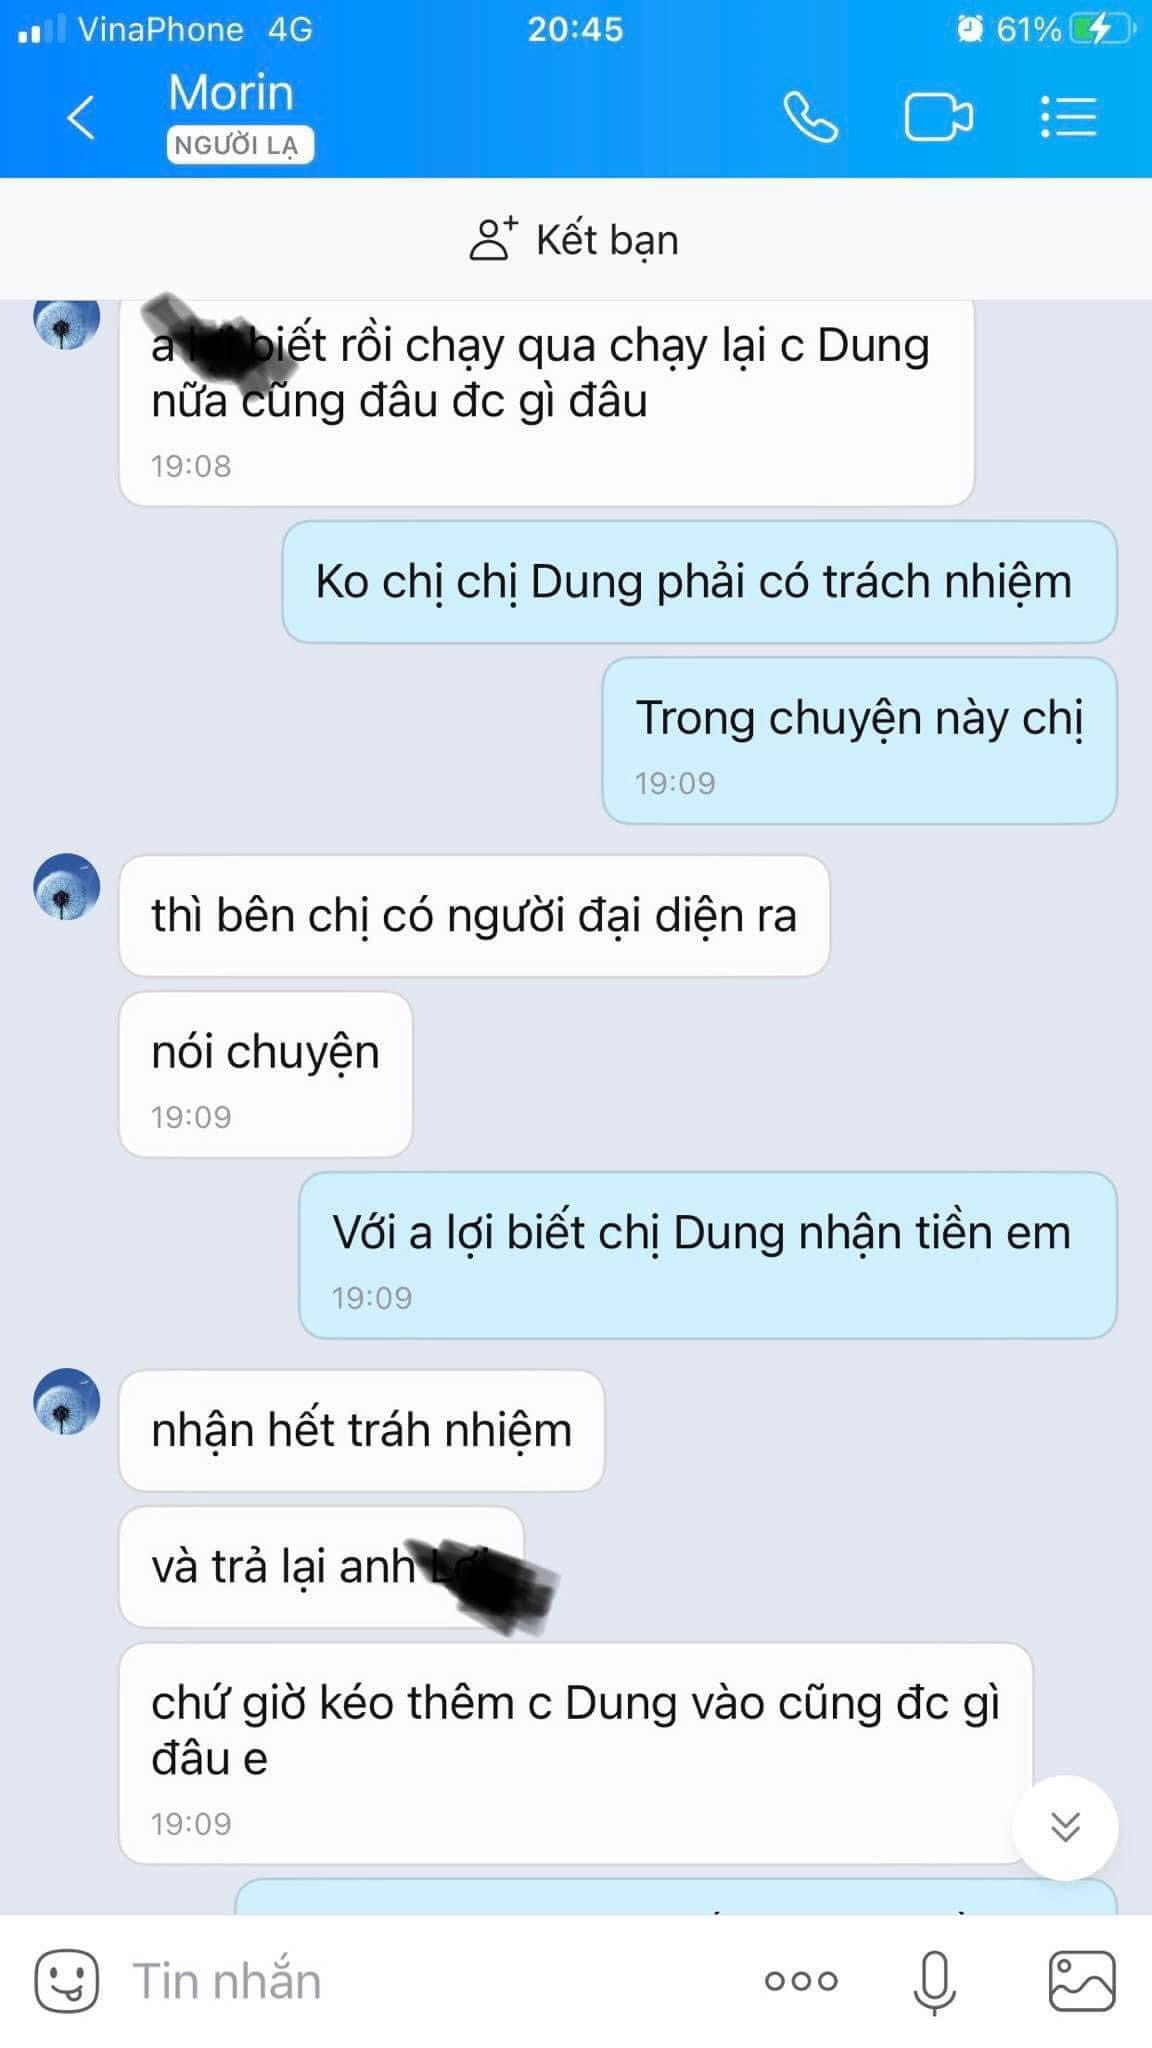The height and width of the screenshot is (2048, 1152).
Task: Tap Kết bạn to add friend
Action: point(575,240)
